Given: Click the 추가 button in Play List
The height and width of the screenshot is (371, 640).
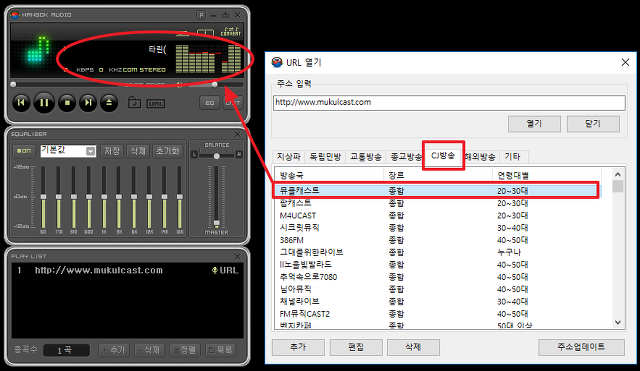Looking at the screenshot, I should 114,350.
